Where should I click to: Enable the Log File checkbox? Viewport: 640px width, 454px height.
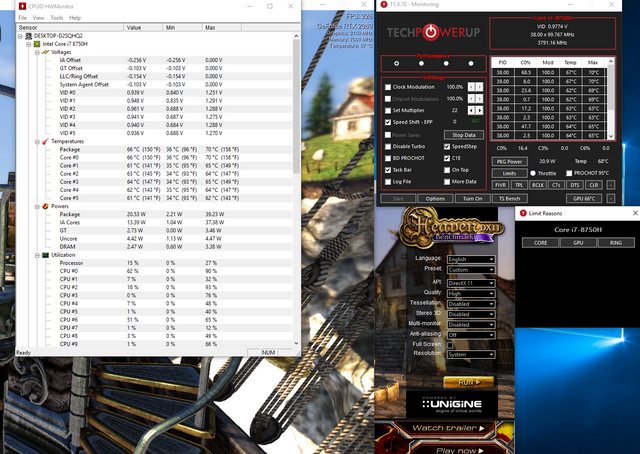[388, 182]
